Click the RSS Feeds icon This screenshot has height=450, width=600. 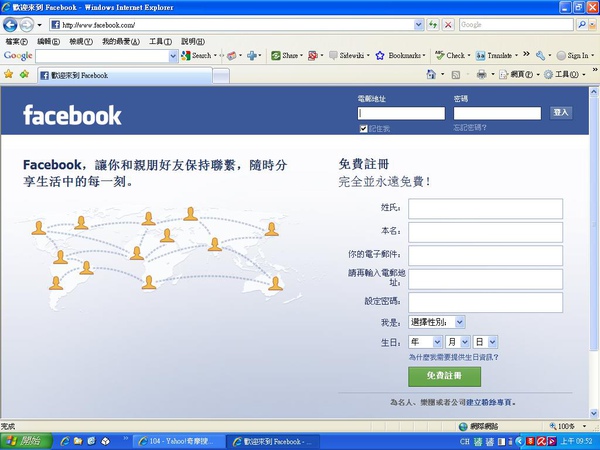tap(455, 75)
